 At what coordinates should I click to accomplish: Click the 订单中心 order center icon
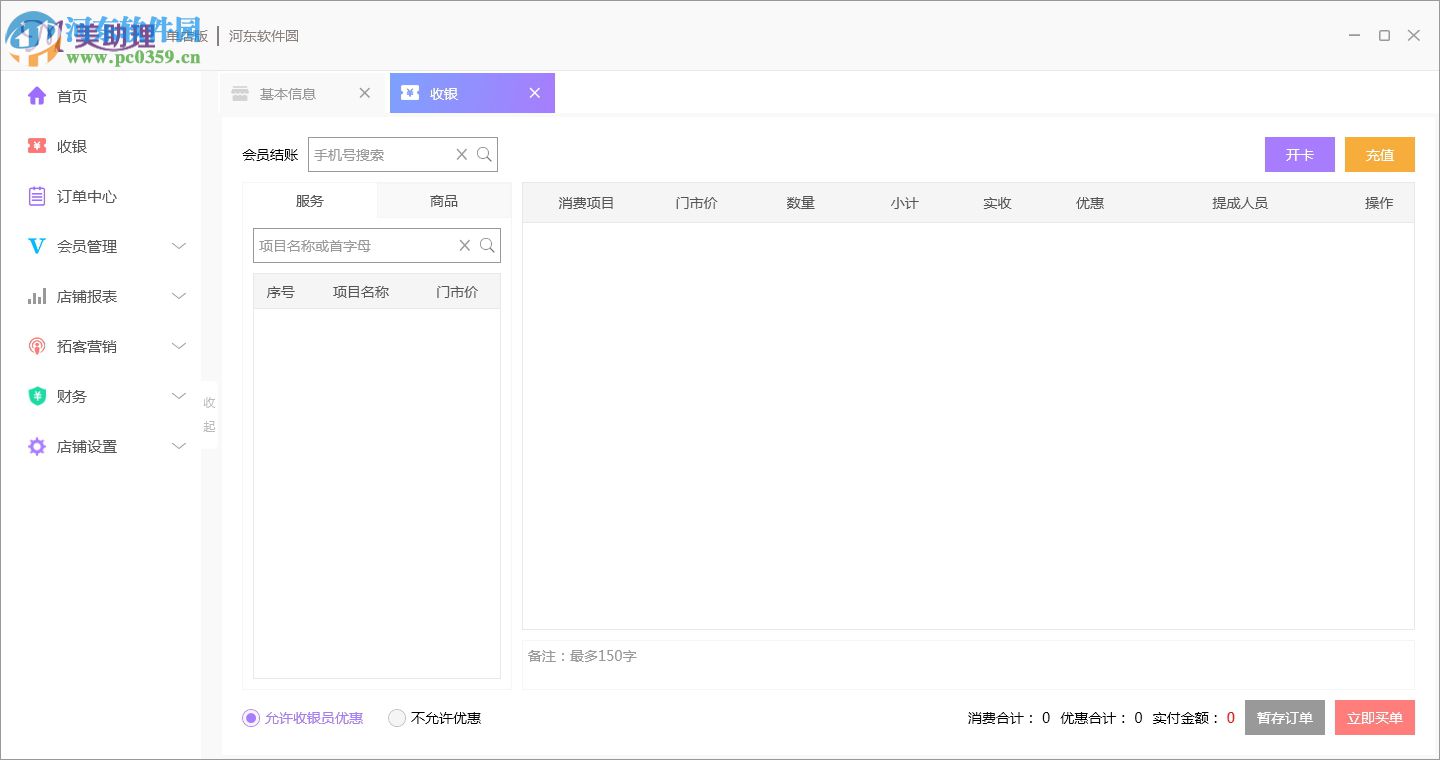36,196
